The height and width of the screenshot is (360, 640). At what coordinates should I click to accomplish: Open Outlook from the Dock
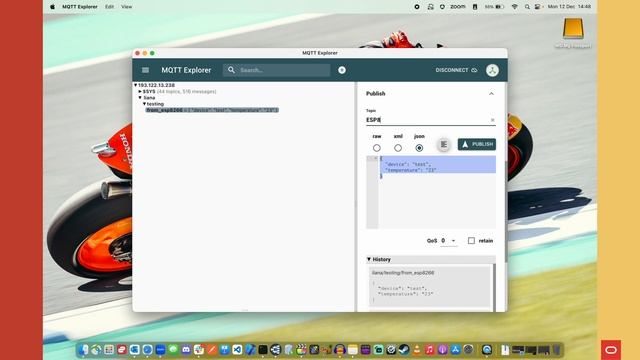(x=135, y=350)
